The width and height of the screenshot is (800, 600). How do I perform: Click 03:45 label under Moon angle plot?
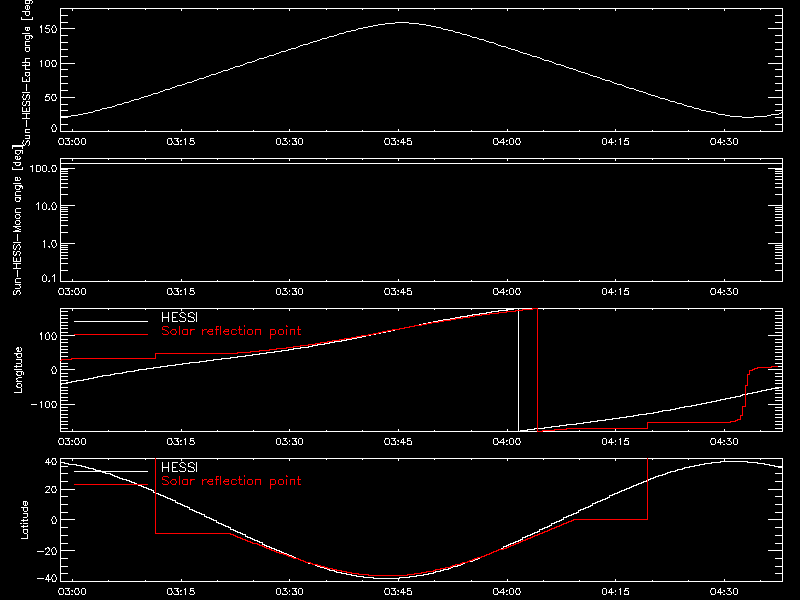(x=398, y=292)
